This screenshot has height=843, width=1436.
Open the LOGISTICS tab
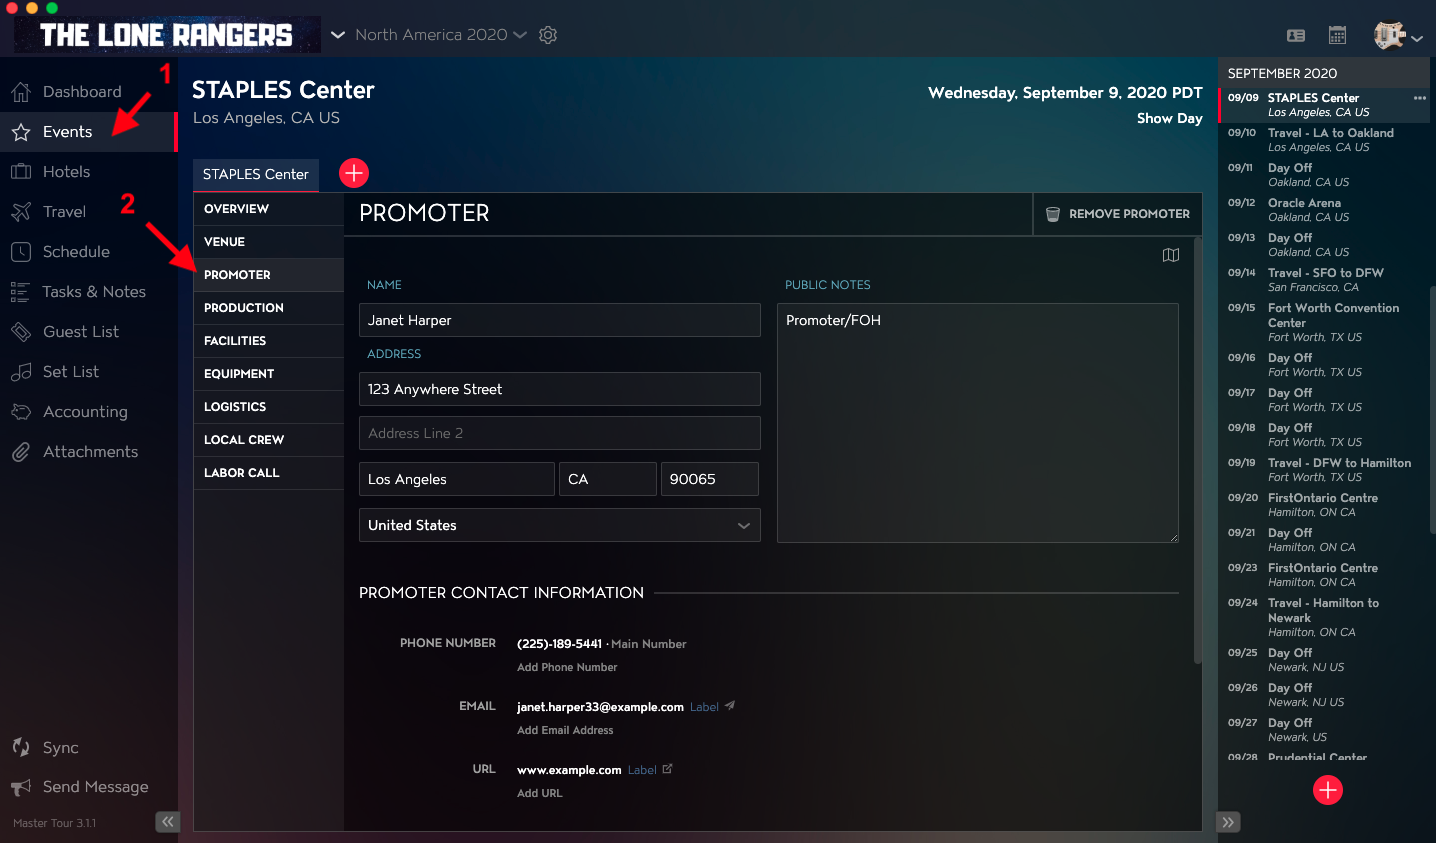click(268, 407)
